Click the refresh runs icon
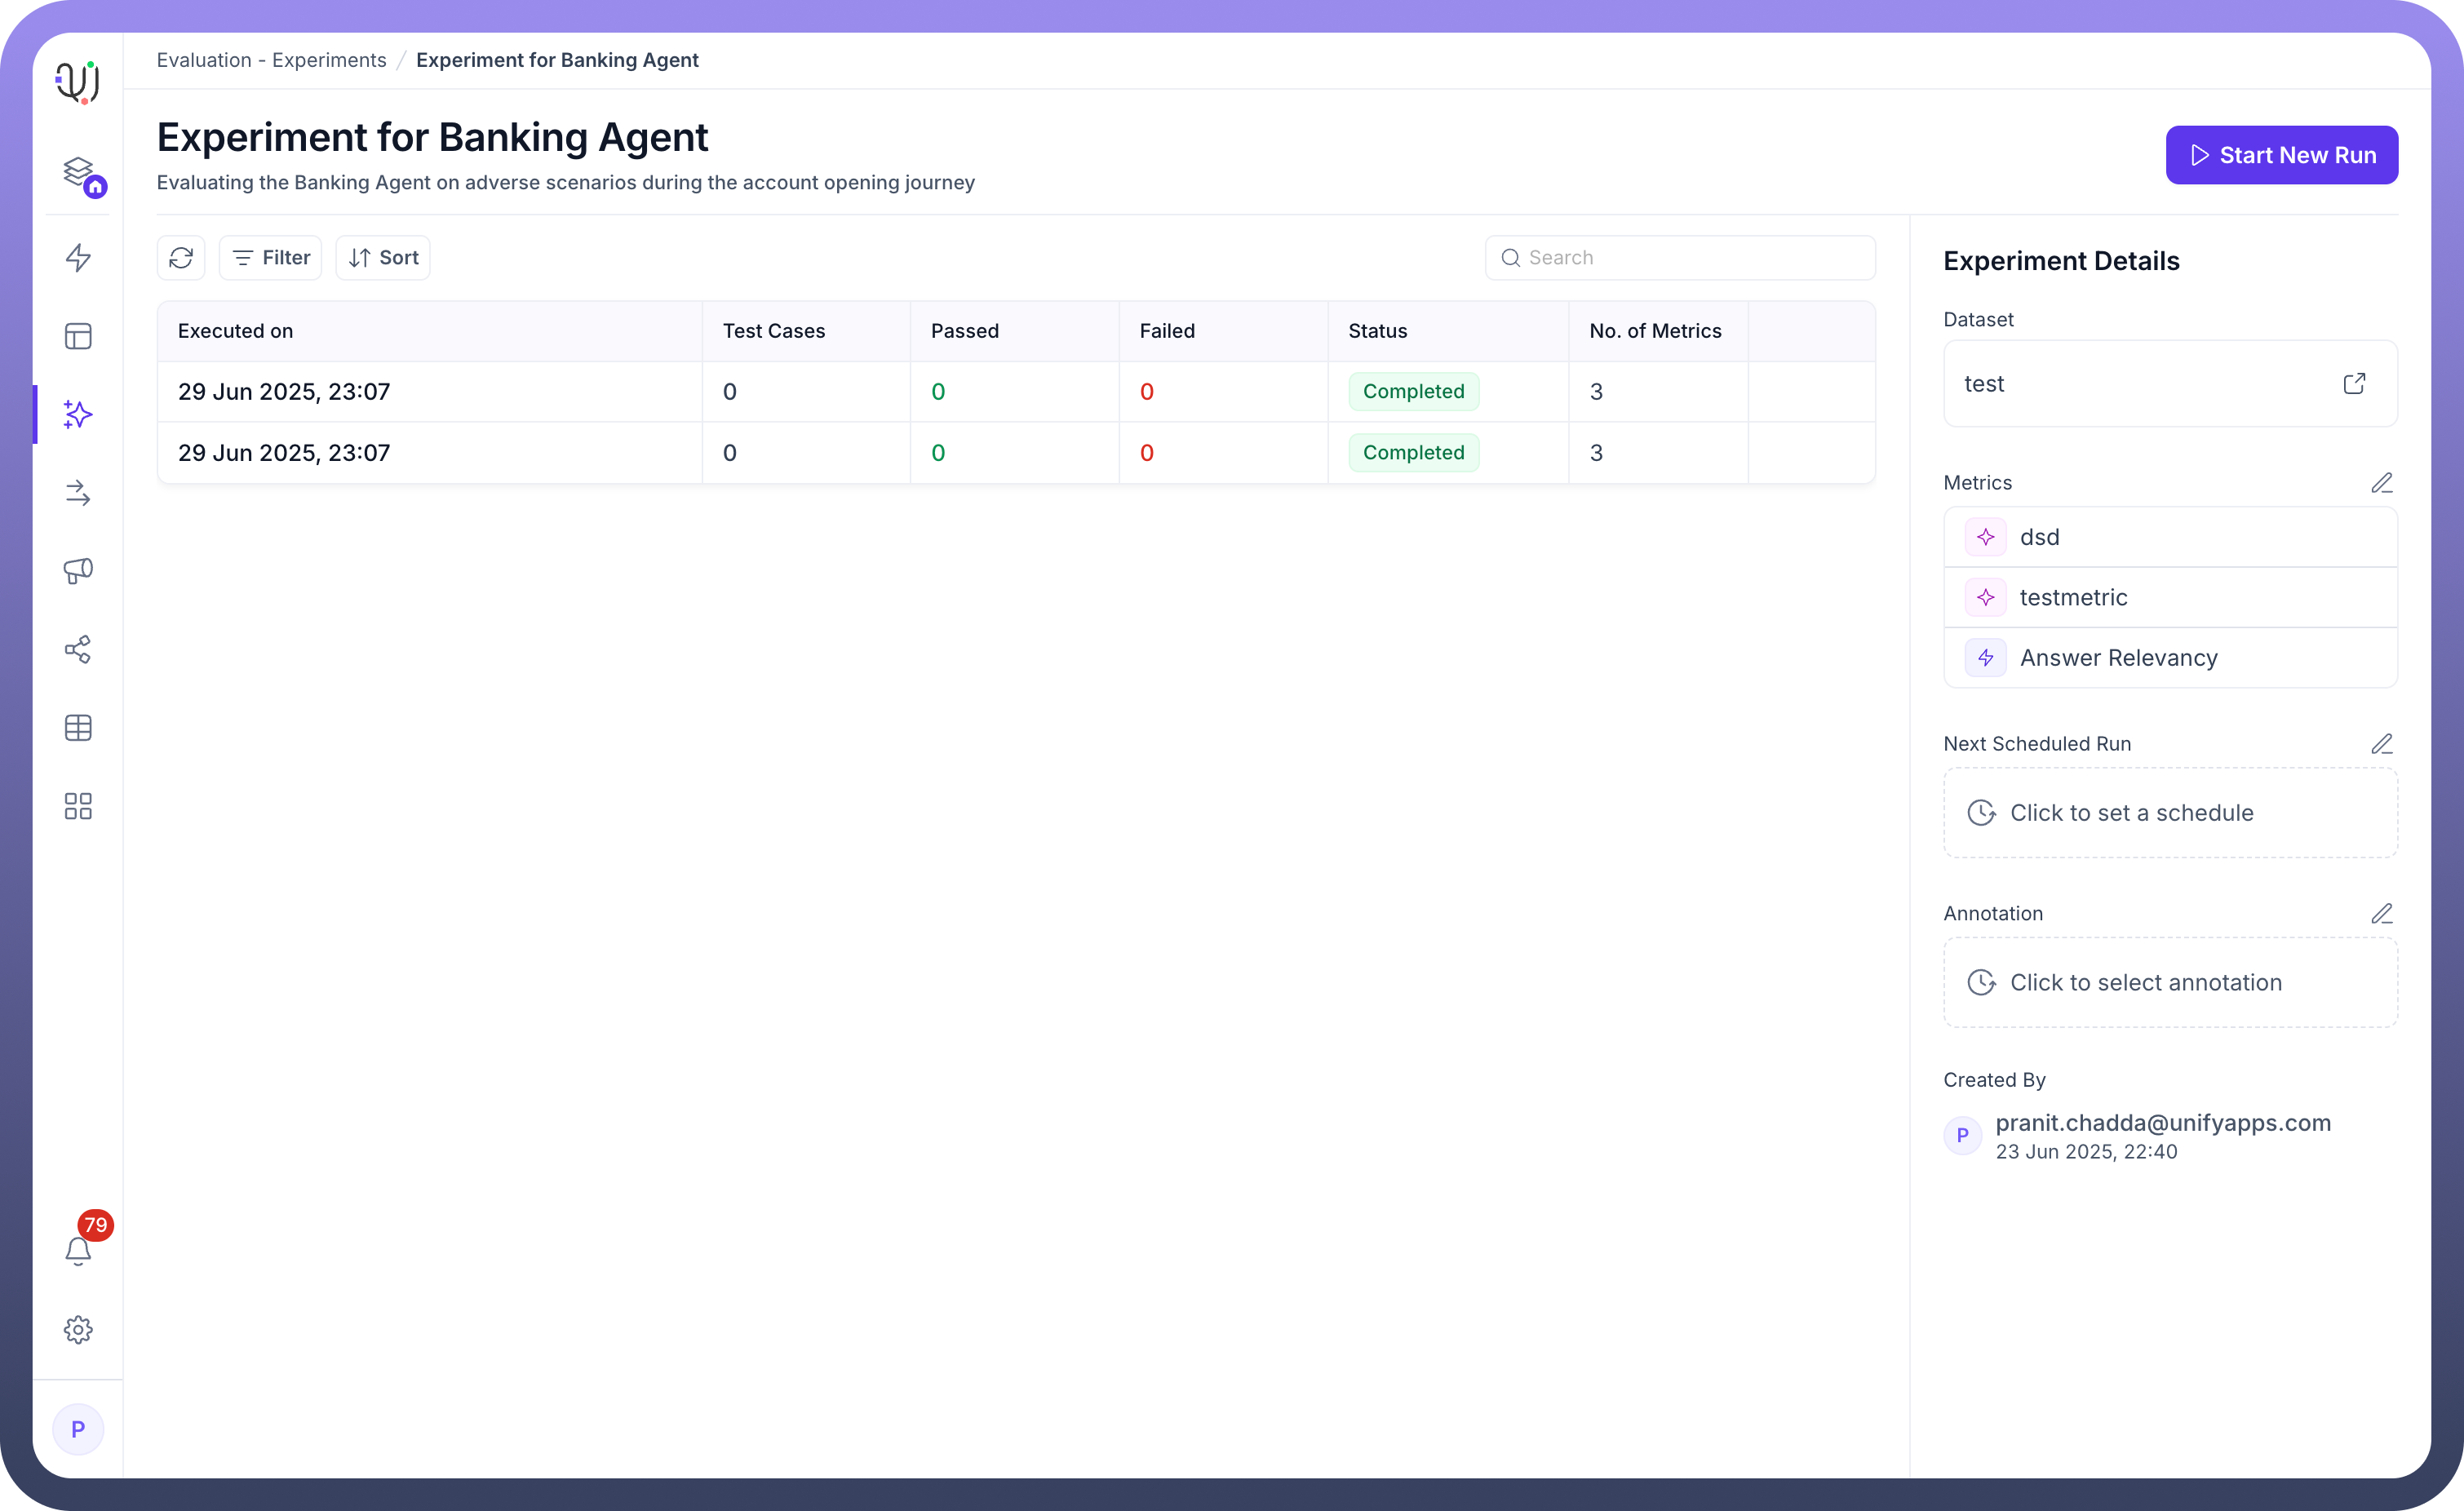The width and height of the screenshot is (2464, 1511). point(181,258)
